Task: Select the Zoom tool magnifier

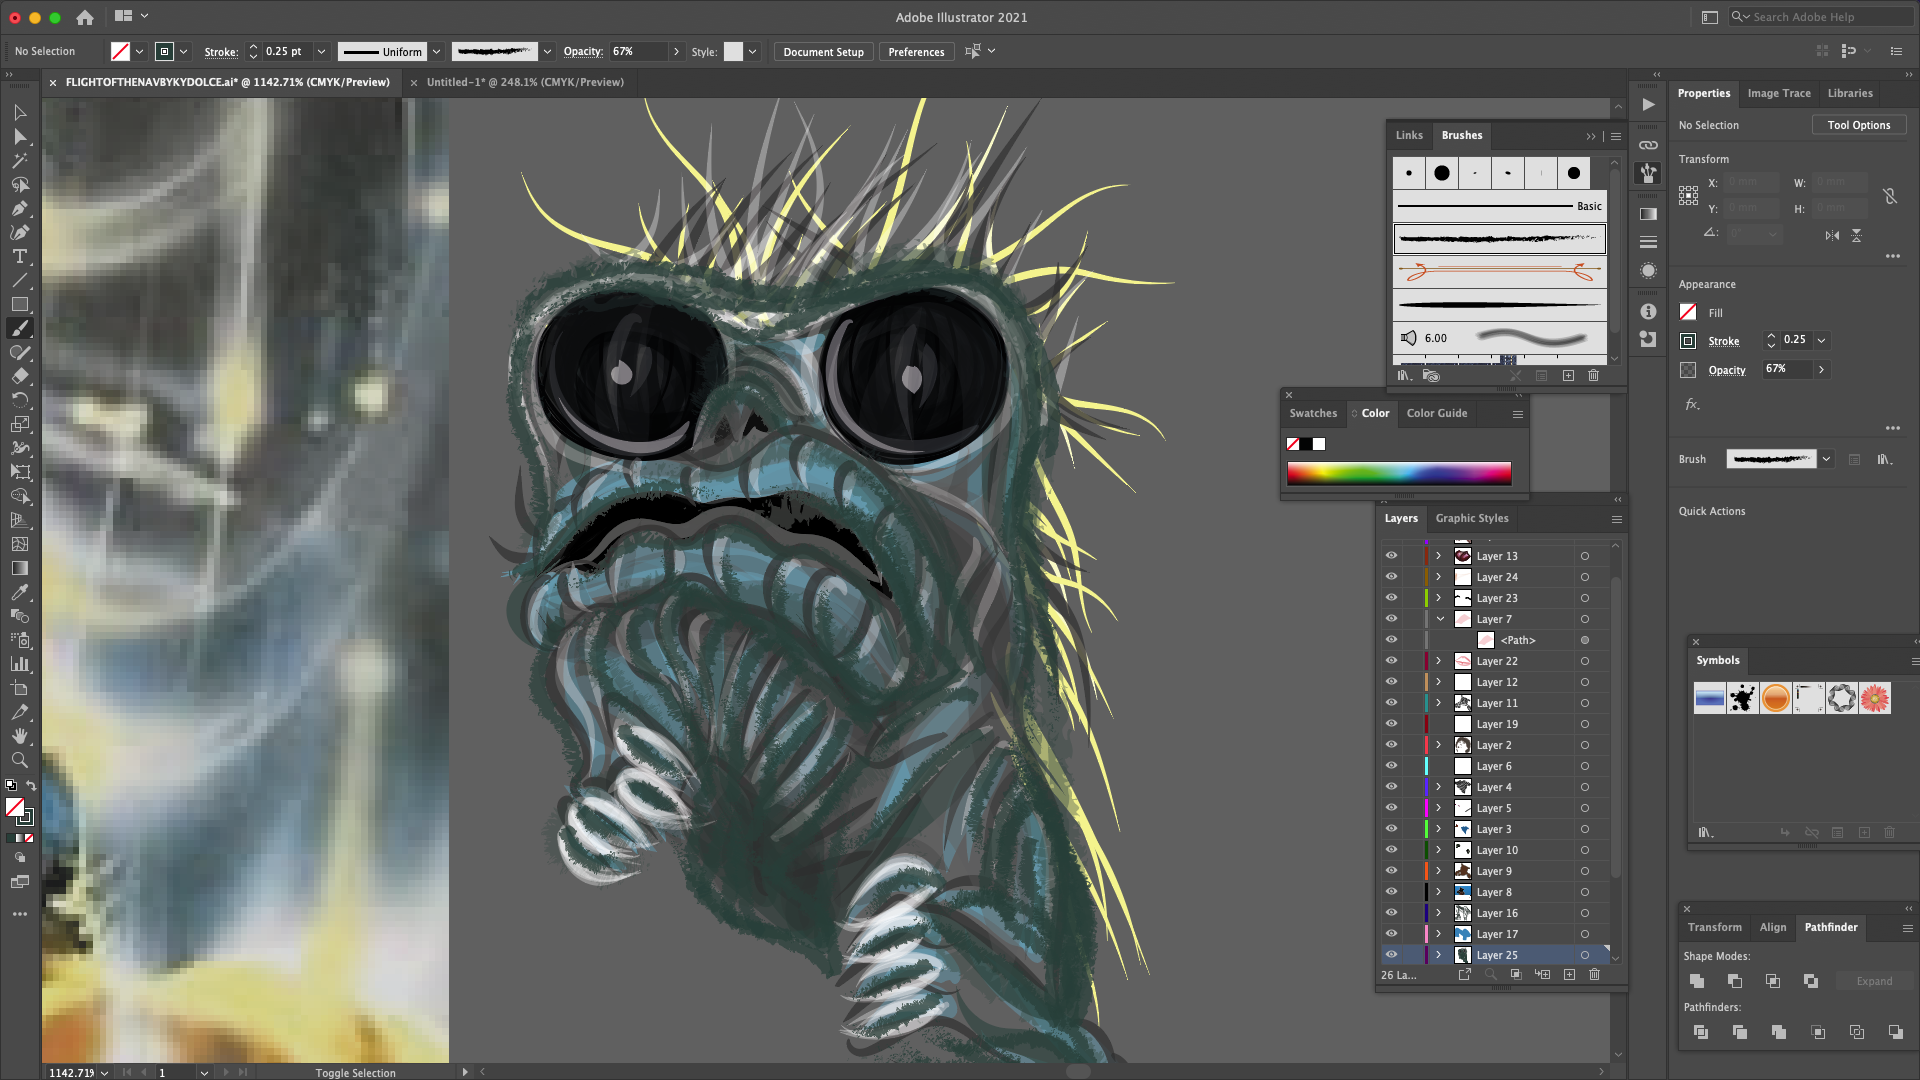Action: (x=19, y=760)
